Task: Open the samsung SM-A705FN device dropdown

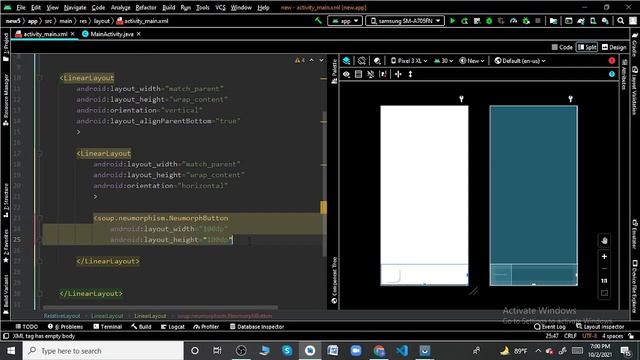Action: 405,21
